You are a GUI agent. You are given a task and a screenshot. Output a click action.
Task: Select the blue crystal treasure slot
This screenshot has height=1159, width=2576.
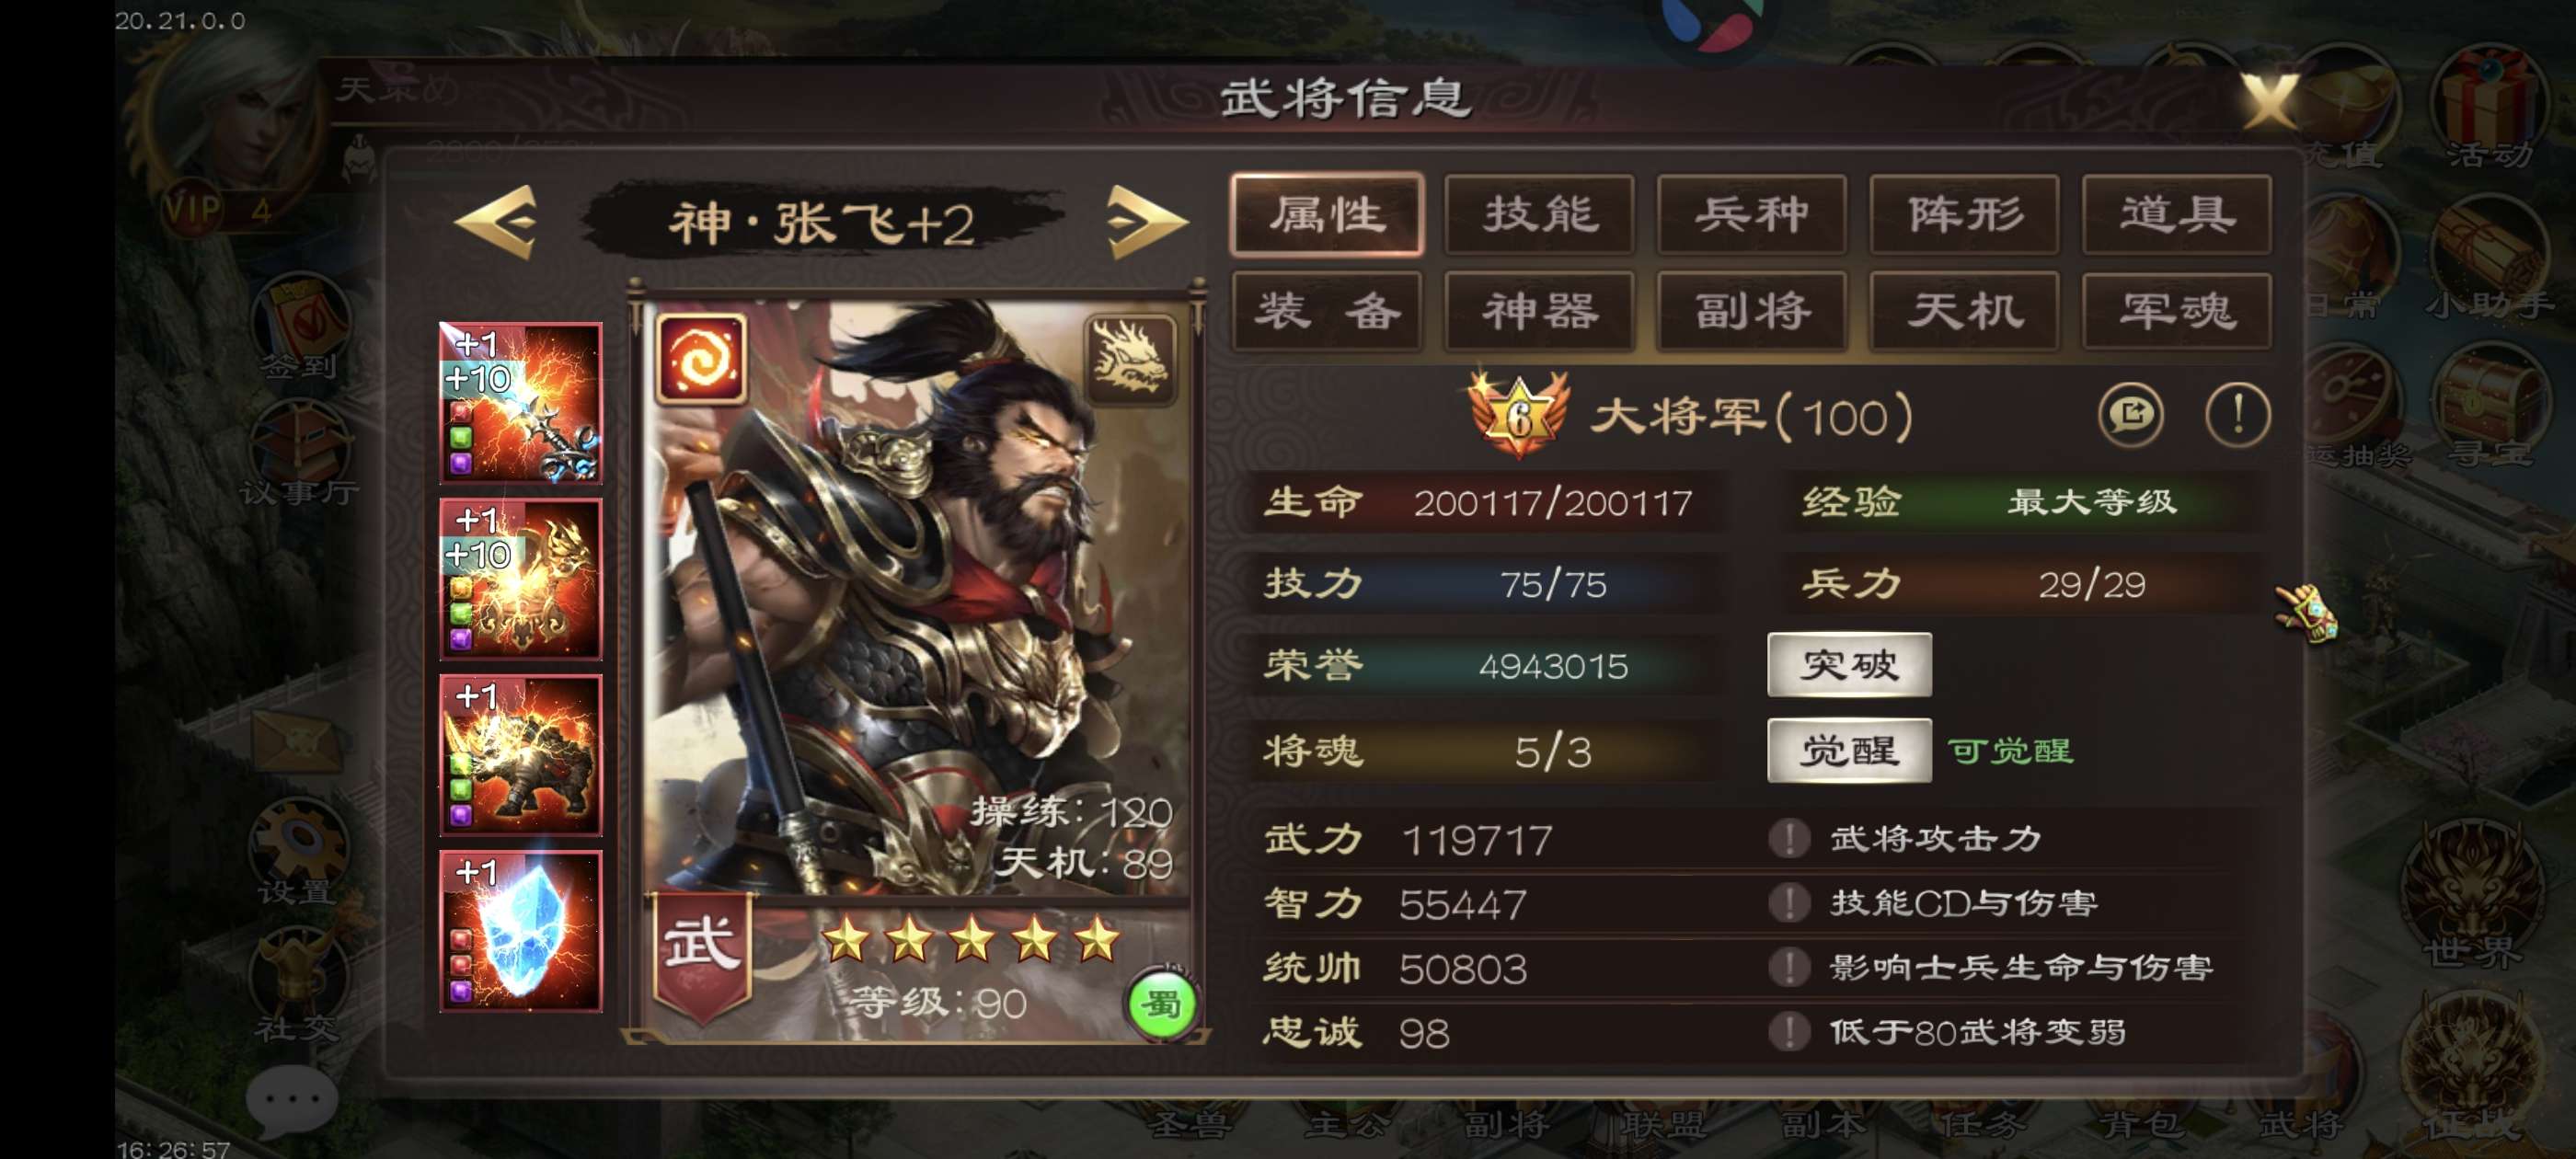point(521,931)
